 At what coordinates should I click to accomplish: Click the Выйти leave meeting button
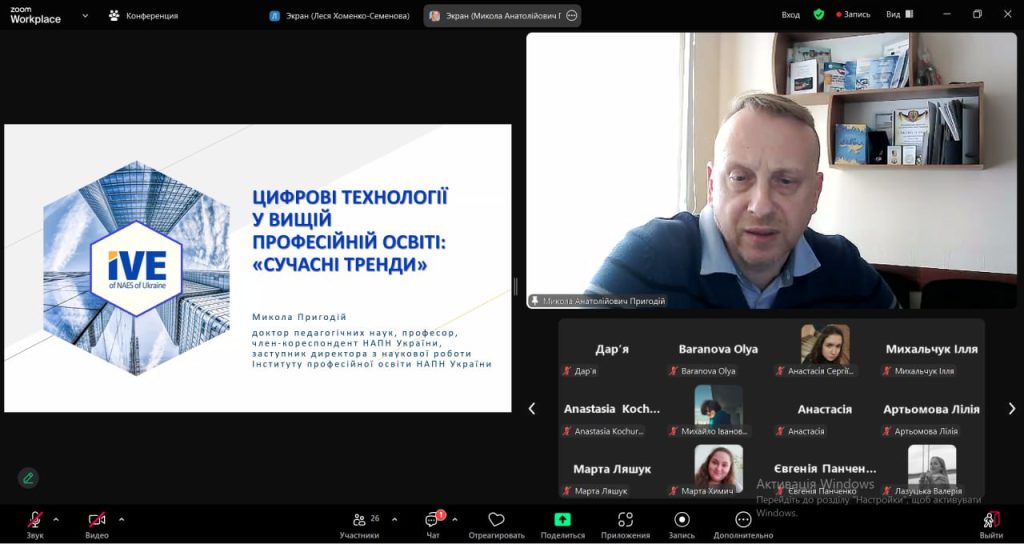click(x=991, y=523)
